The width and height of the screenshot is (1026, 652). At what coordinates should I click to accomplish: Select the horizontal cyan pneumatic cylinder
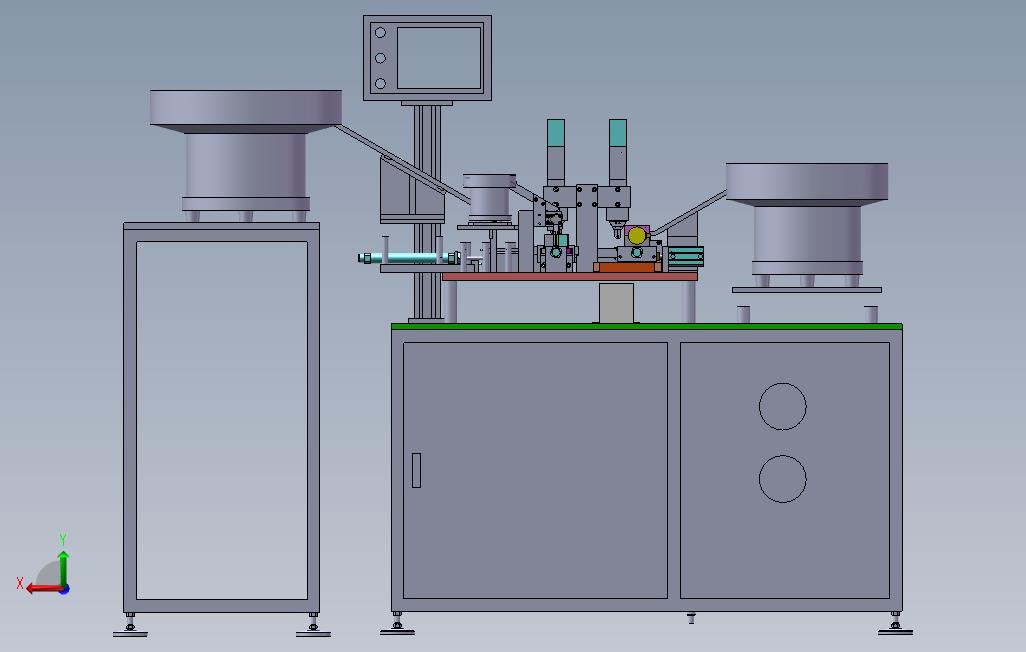tap(408, 258)
